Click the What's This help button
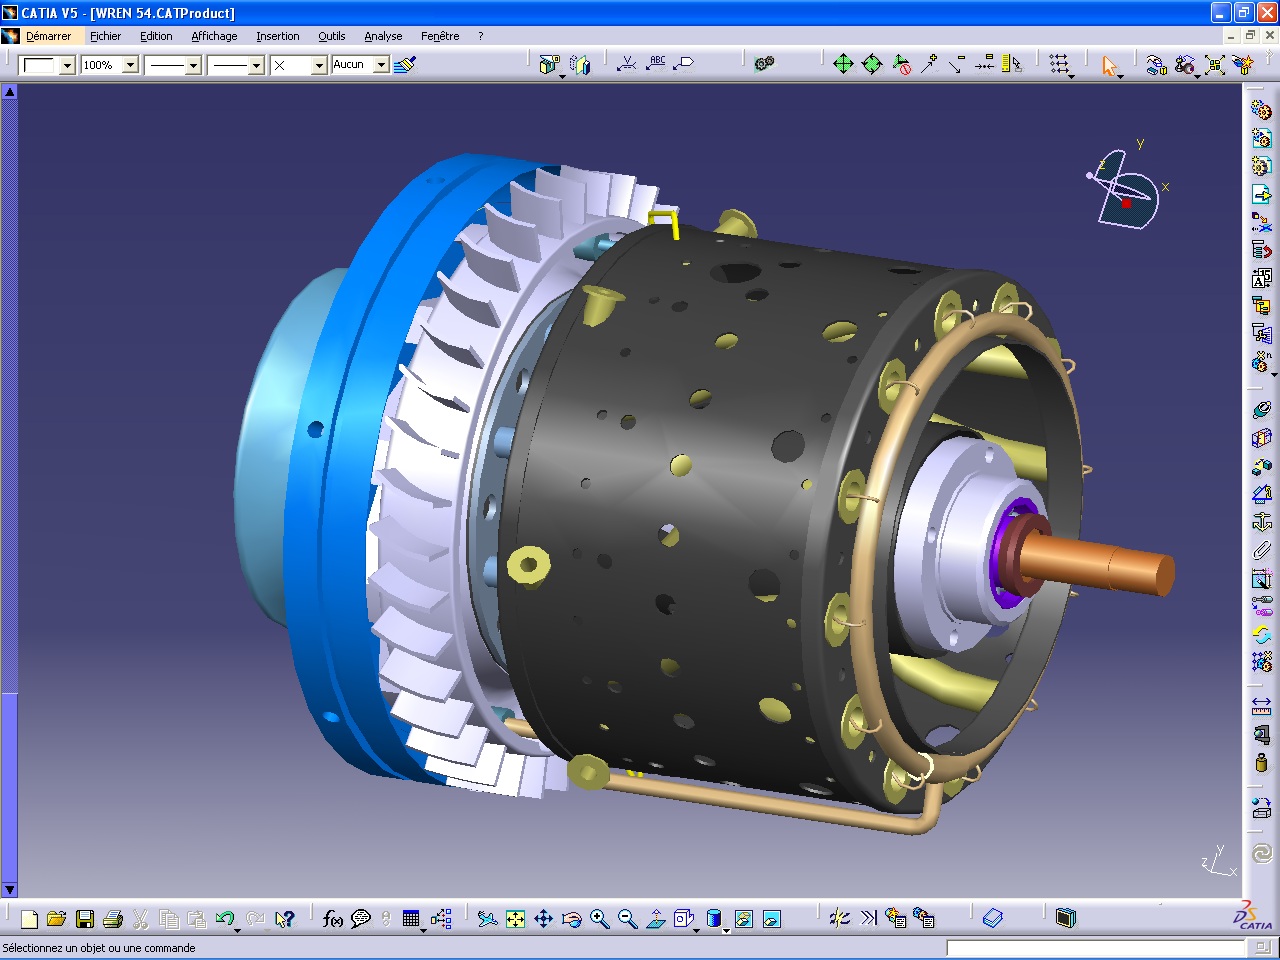The image size is (1280, 960). 287,917
